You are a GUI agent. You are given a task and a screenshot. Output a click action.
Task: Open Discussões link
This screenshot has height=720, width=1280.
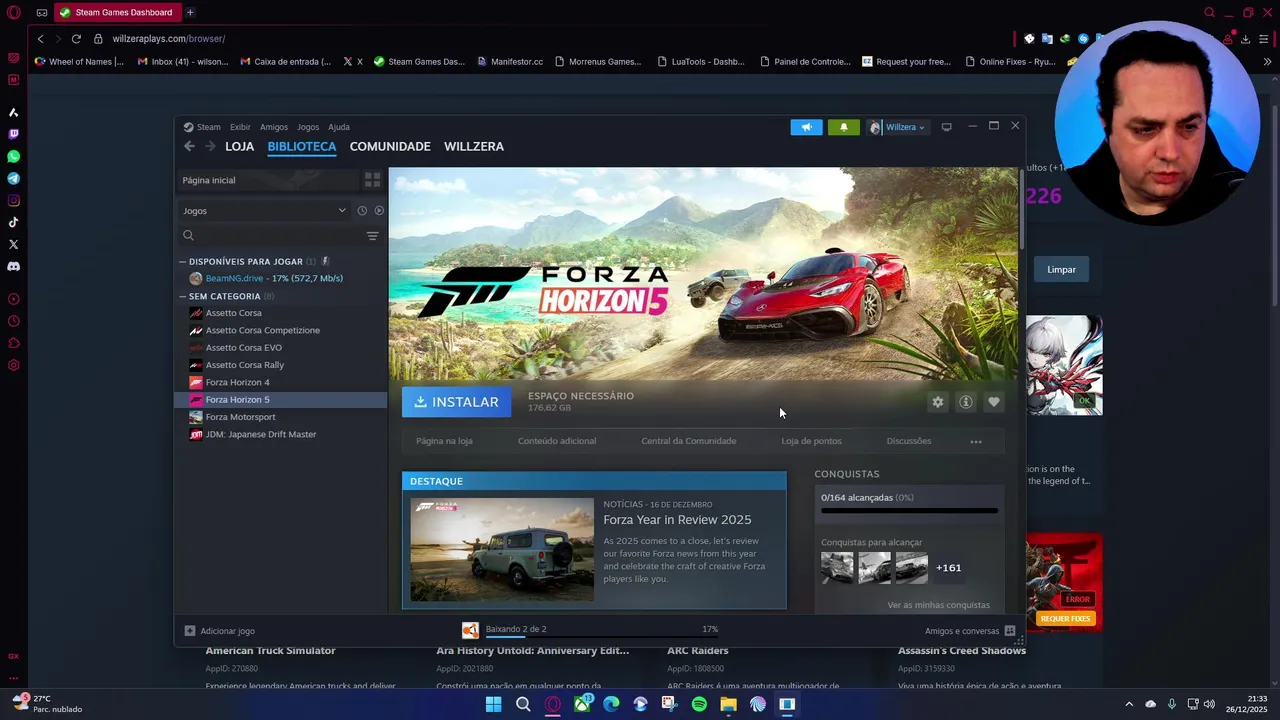pyautogui.click(x=909, y=441)
